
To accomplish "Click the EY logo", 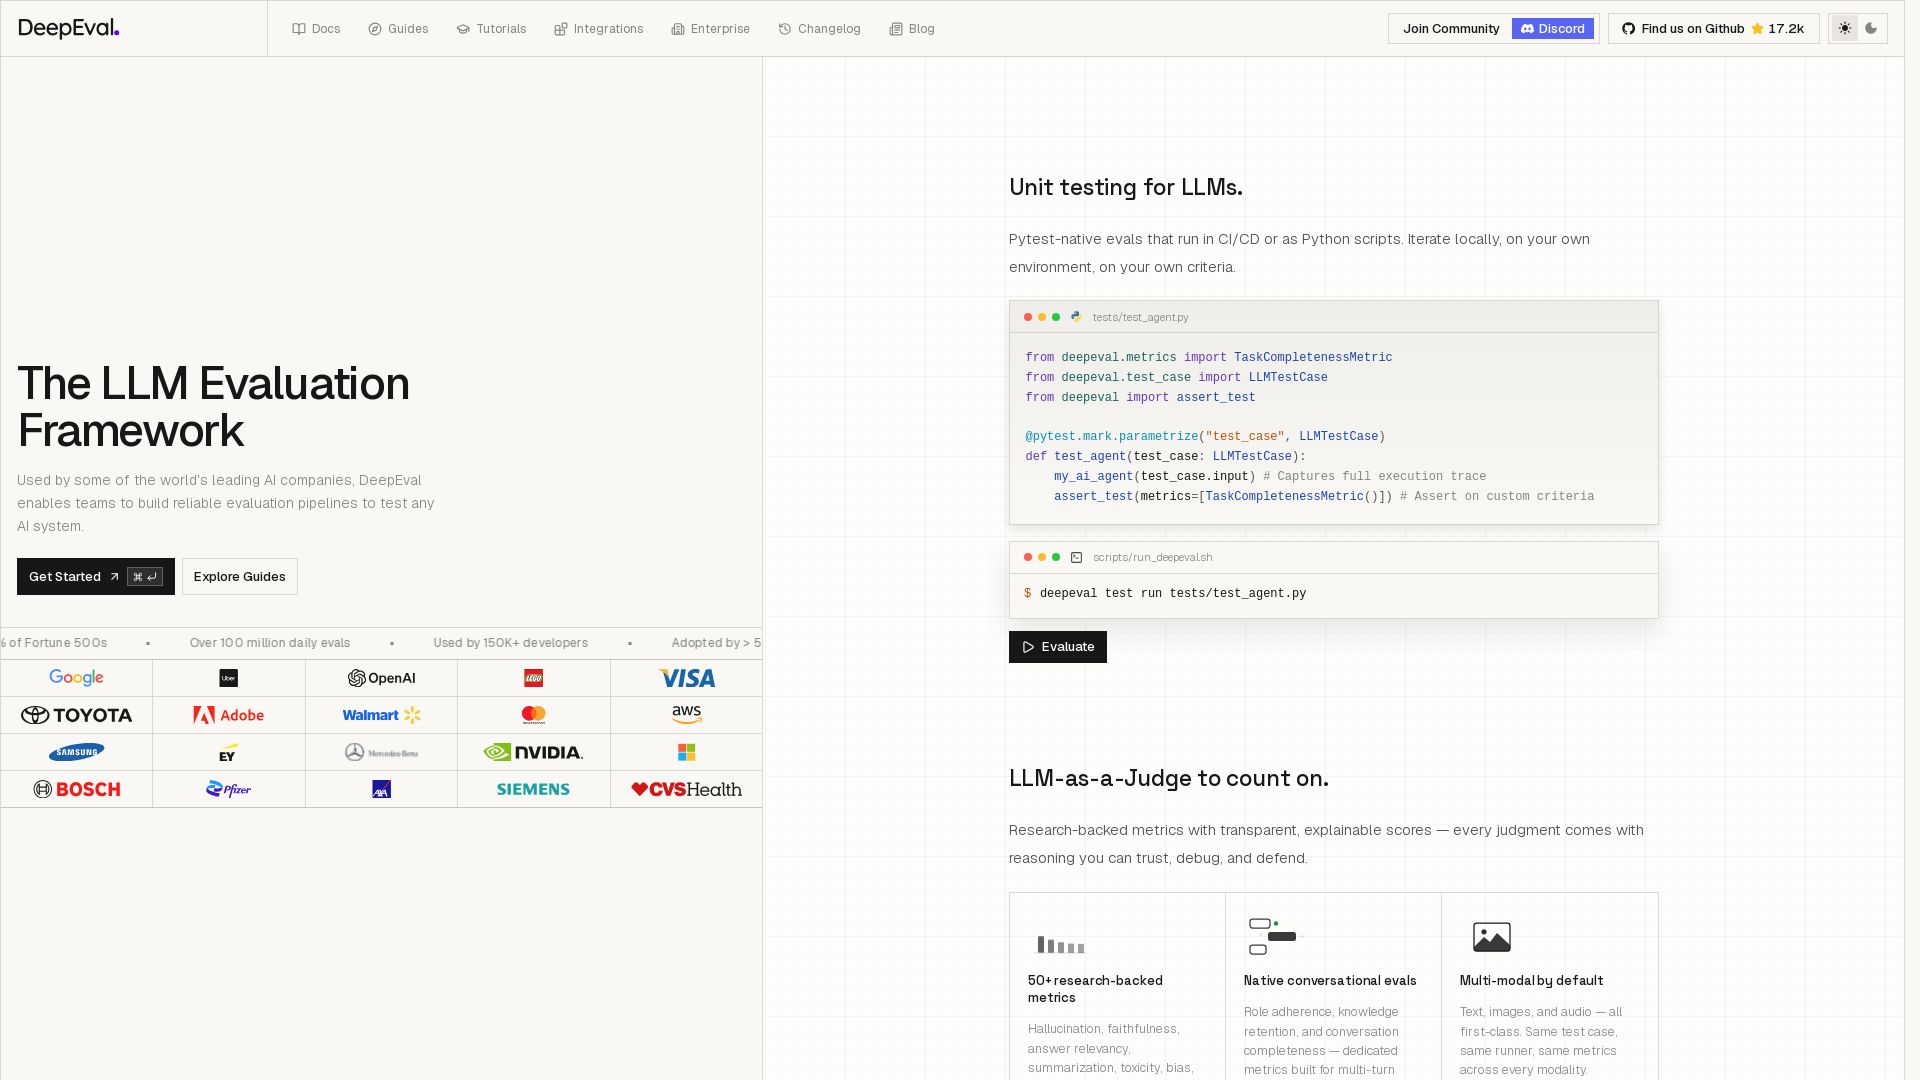I will point(229,752).
